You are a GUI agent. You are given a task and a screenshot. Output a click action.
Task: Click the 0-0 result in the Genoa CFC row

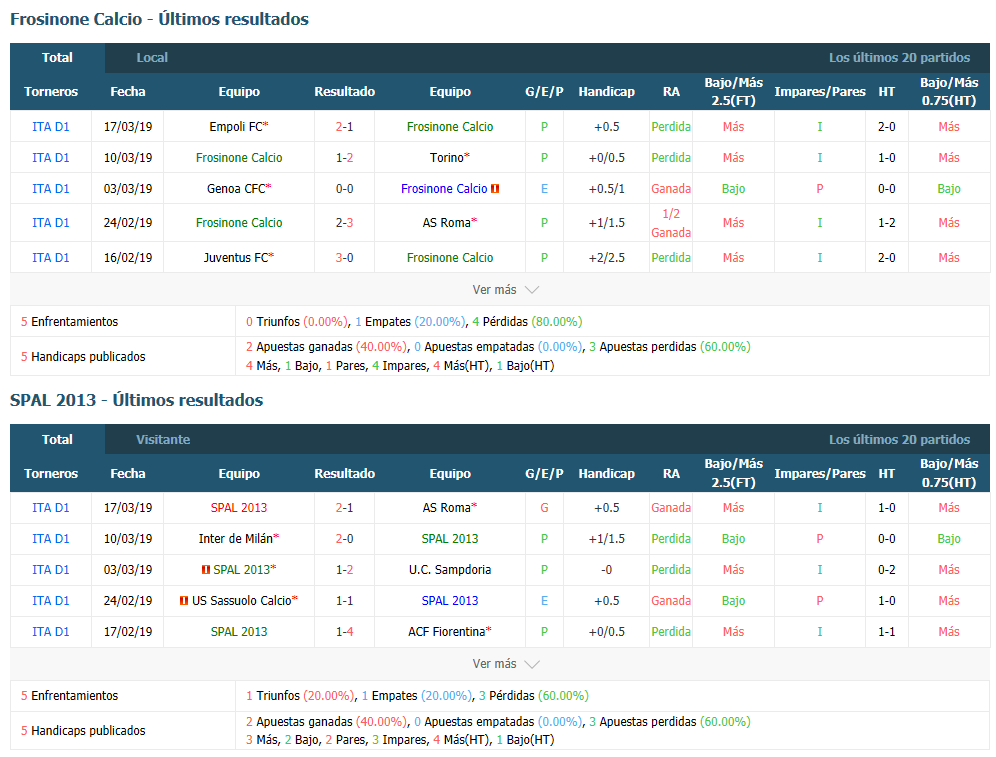(344, 189)
